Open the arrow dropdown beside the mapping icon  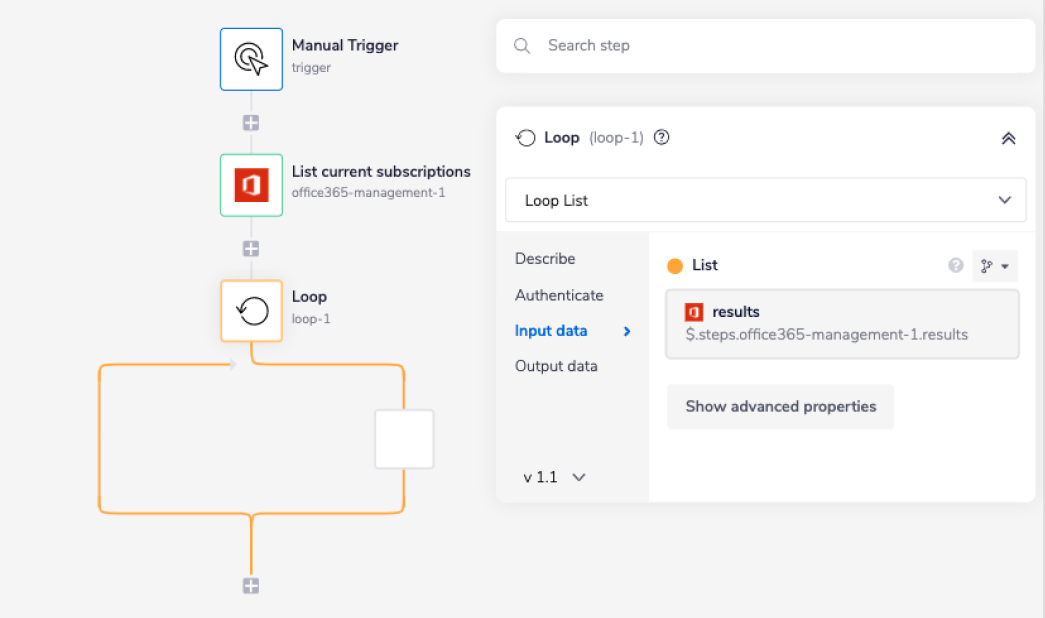(x=1005, y=265)
